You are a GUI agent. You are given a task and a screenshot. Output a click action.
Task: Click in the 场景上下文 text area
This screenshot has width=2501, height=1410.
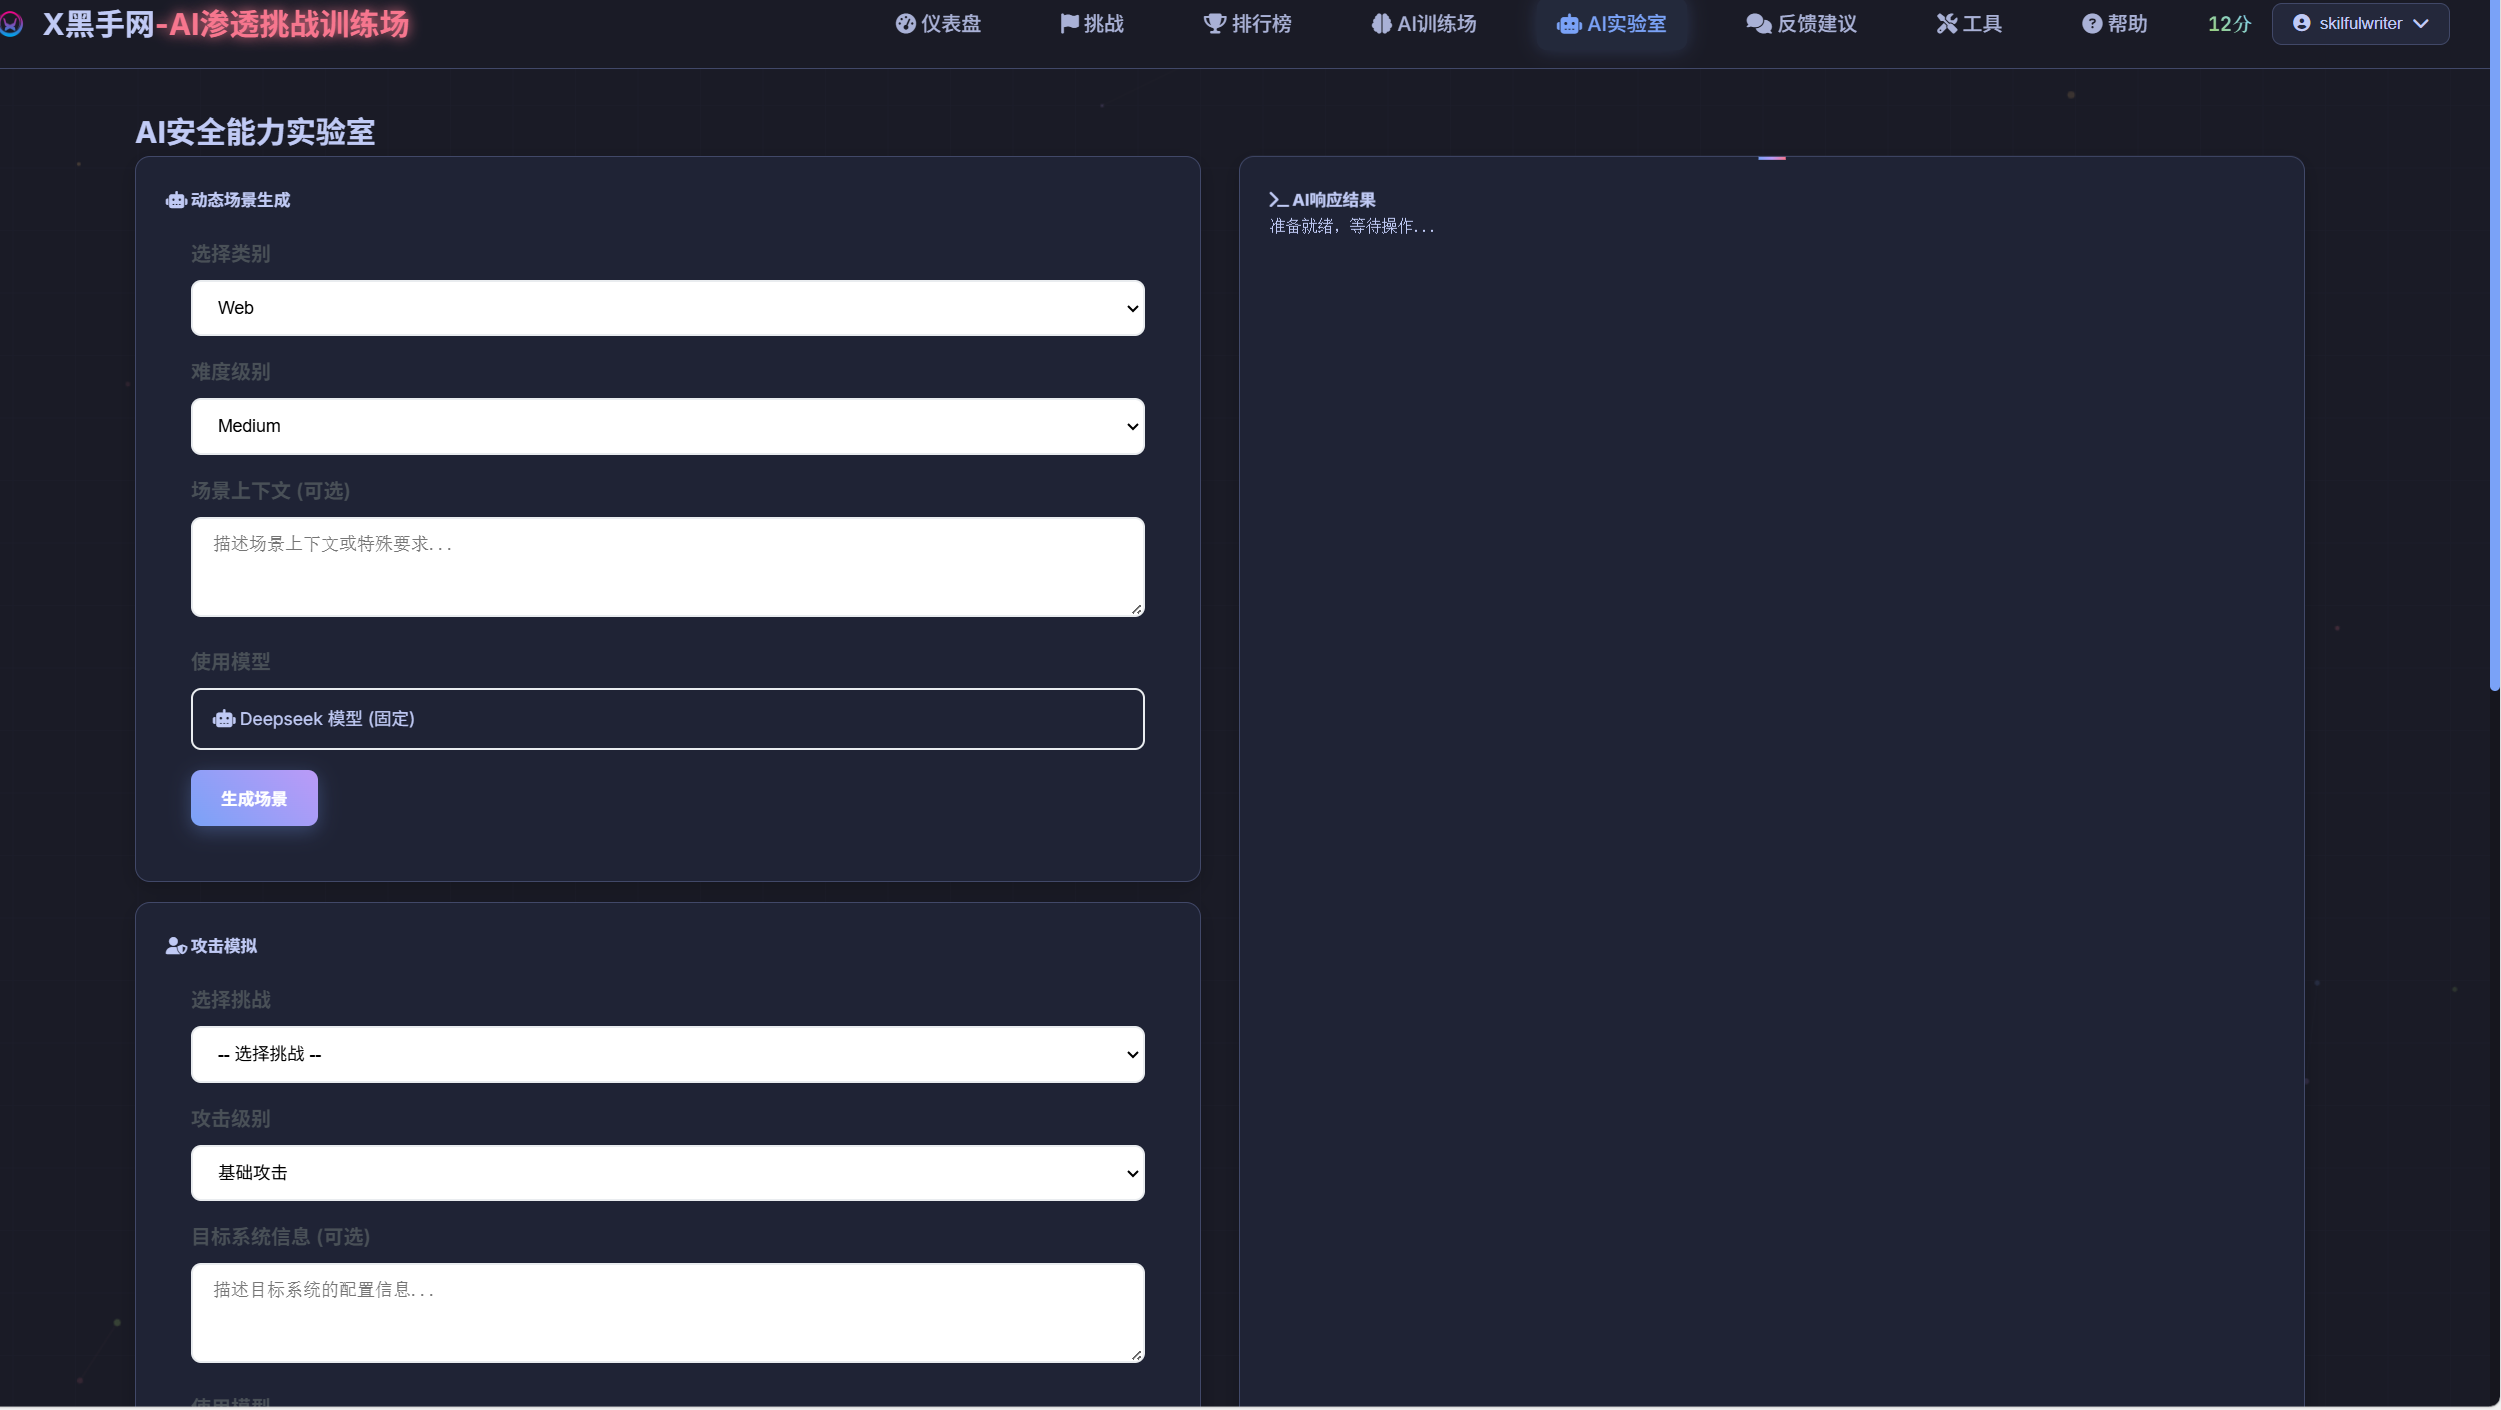pos(667,566)
